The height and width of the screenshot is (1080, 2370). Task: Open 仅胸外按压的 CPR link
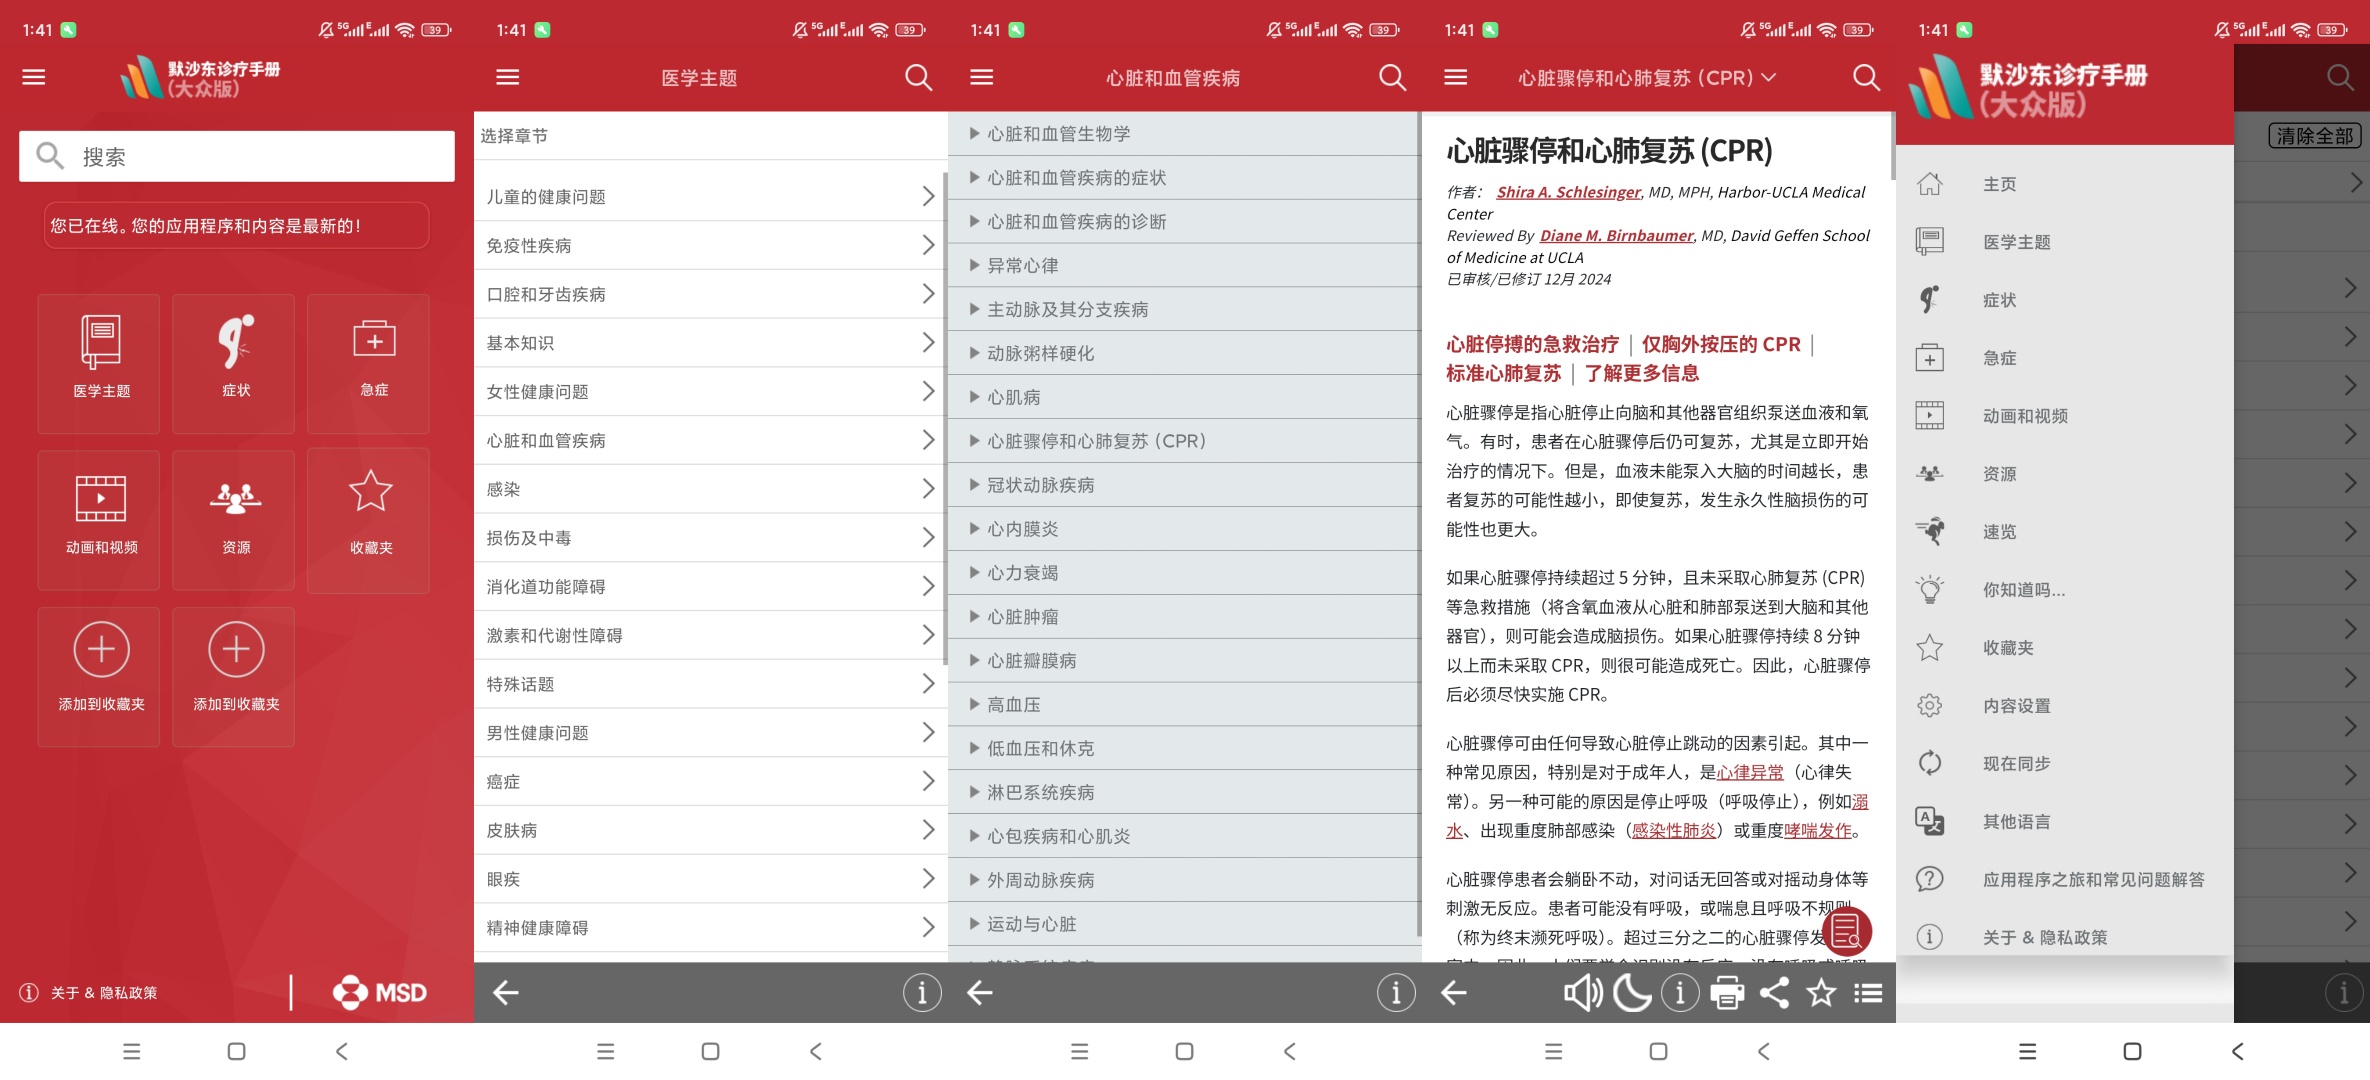pyautogui.click(x=1720, y=345)
